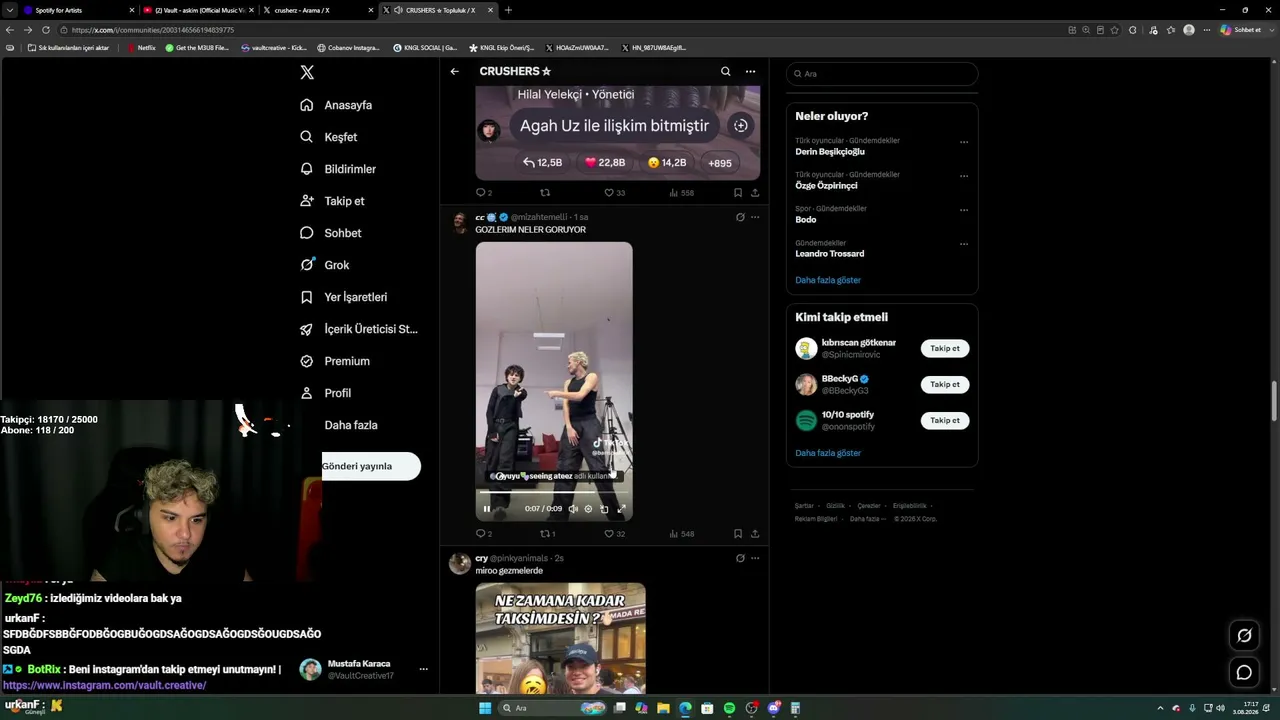Open the Netflix bookmark
The height and width of the screenshot is (720, 1280).
click(x=141, y=48)
